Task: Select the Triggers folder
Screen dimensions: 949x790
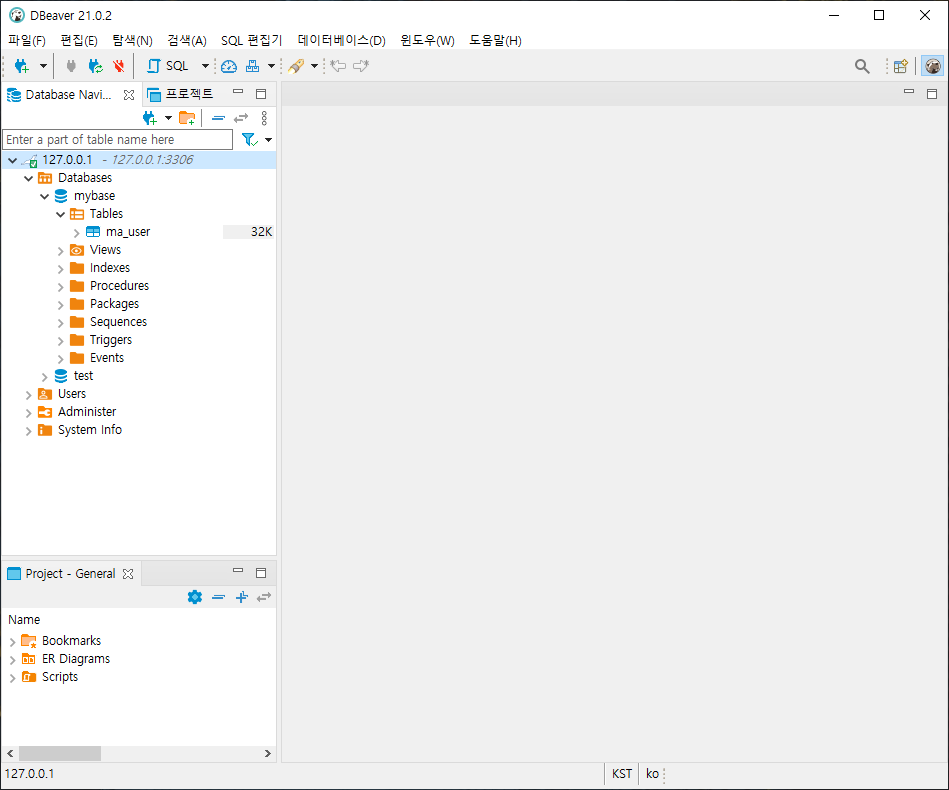Action: pos(111,340)
